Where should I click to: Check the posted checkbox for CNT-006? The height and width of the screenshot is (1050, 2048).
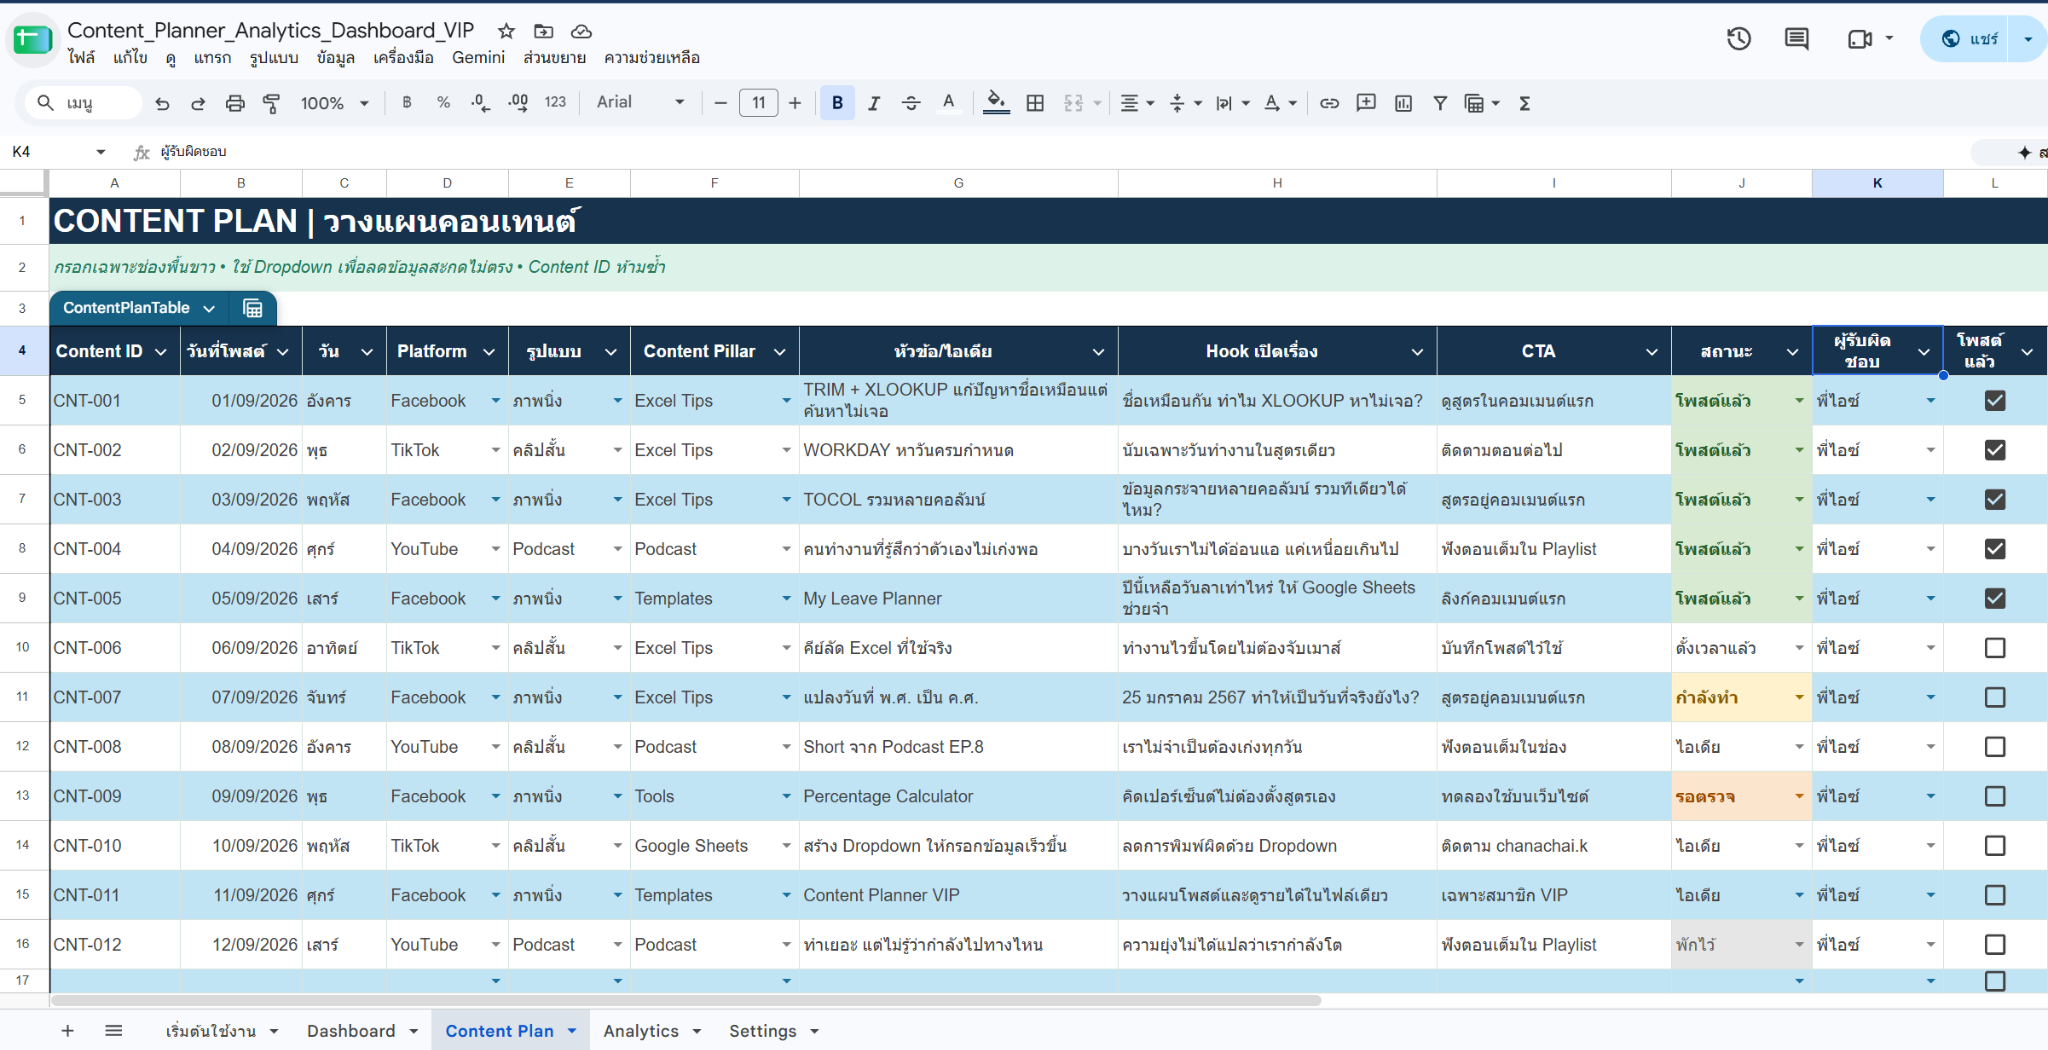click(1995, 648)
